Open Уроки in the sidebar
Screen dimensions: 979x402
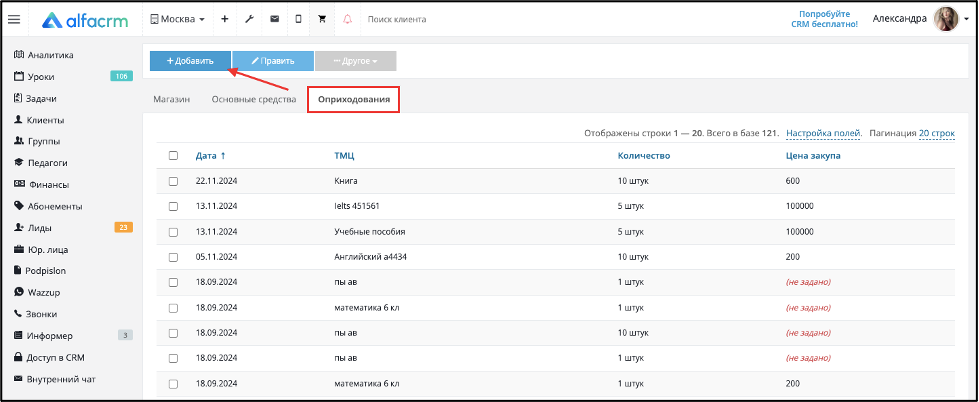(x=34, y=77)
